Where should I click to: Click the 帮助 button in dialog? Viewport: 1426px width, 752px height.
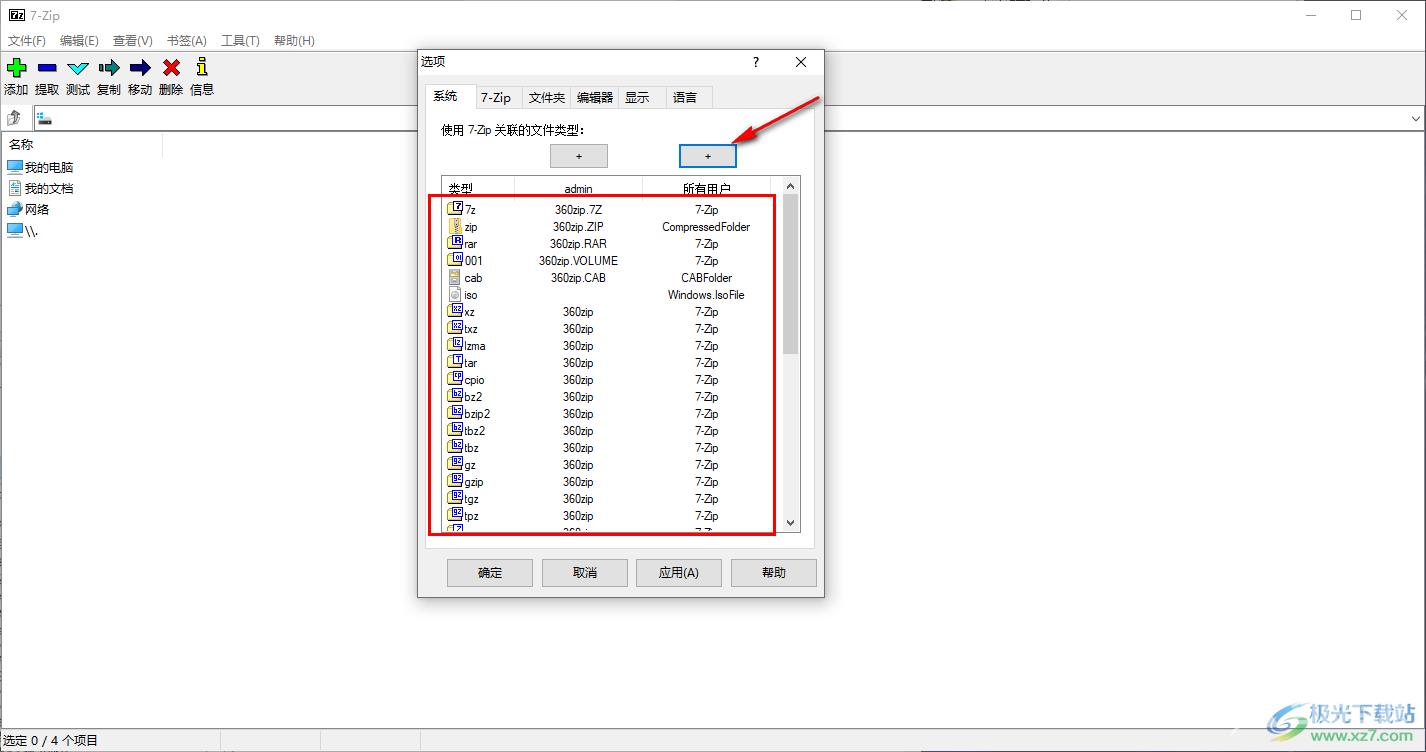click(774, 573)
